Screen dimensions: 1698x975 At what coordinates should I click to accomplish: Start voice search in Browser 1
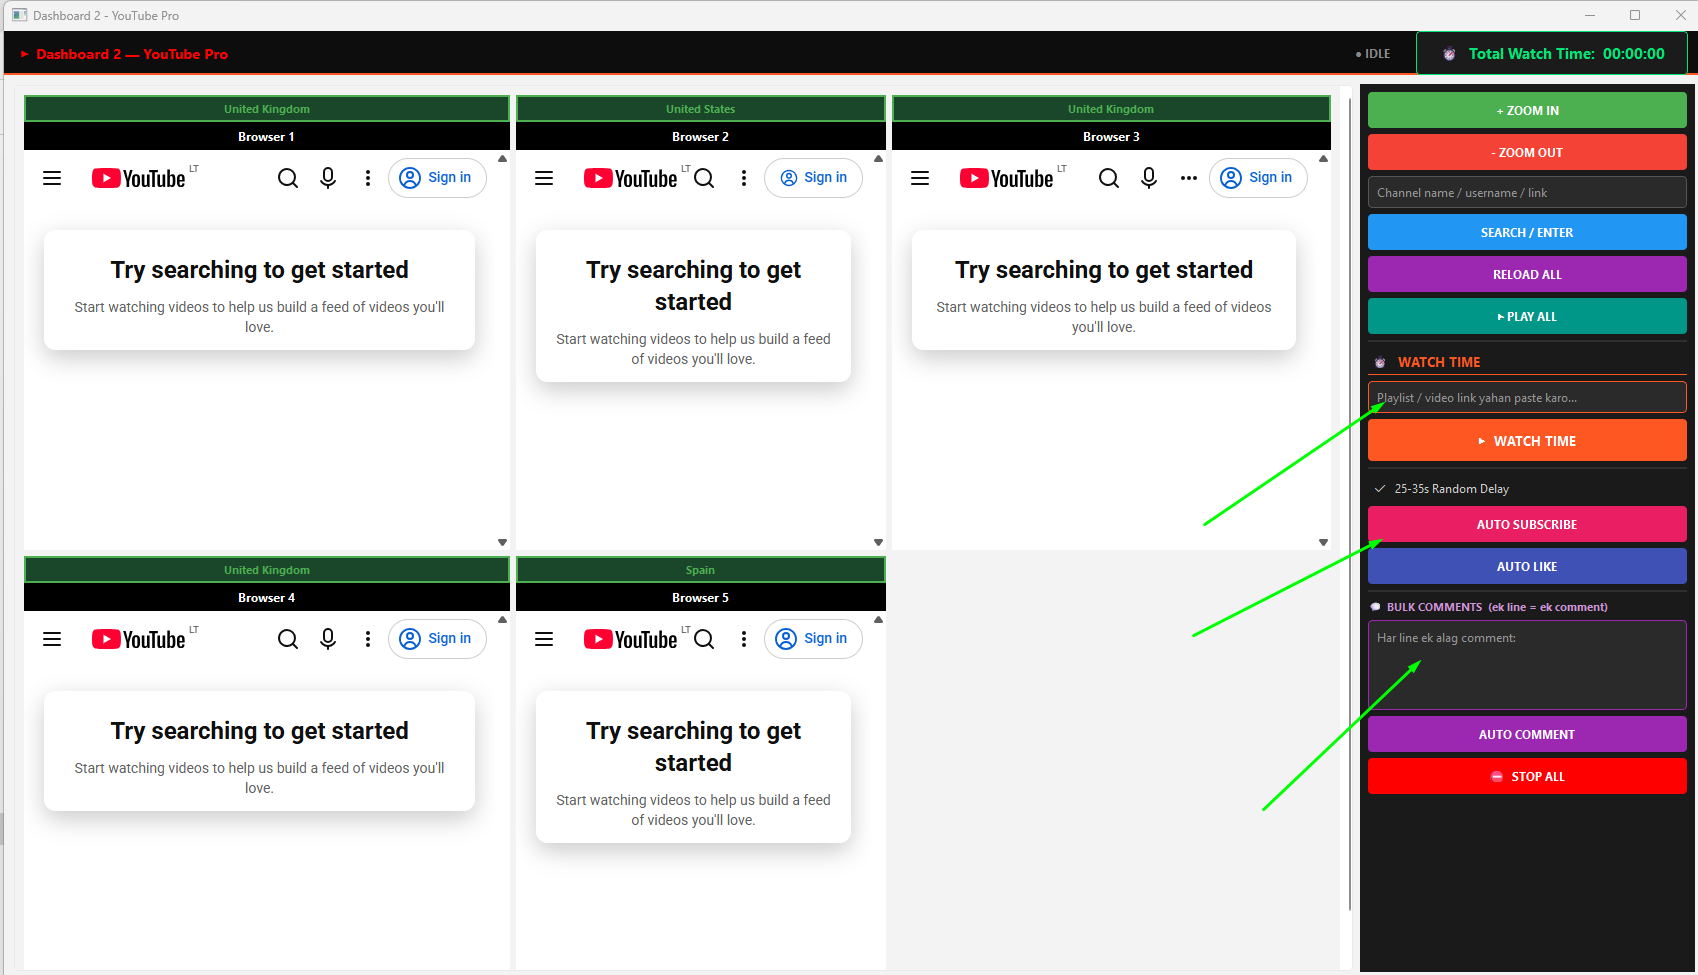(328, 178)
